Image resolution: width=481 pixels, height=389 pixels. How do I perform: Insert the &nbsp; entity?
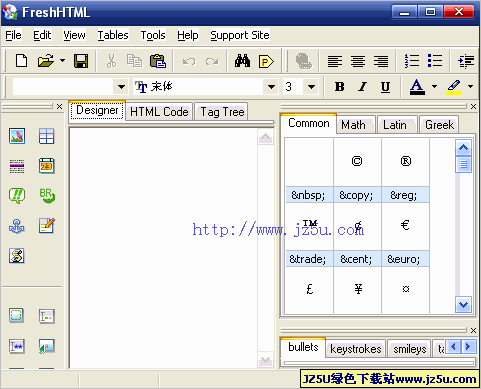pos(309,171)
